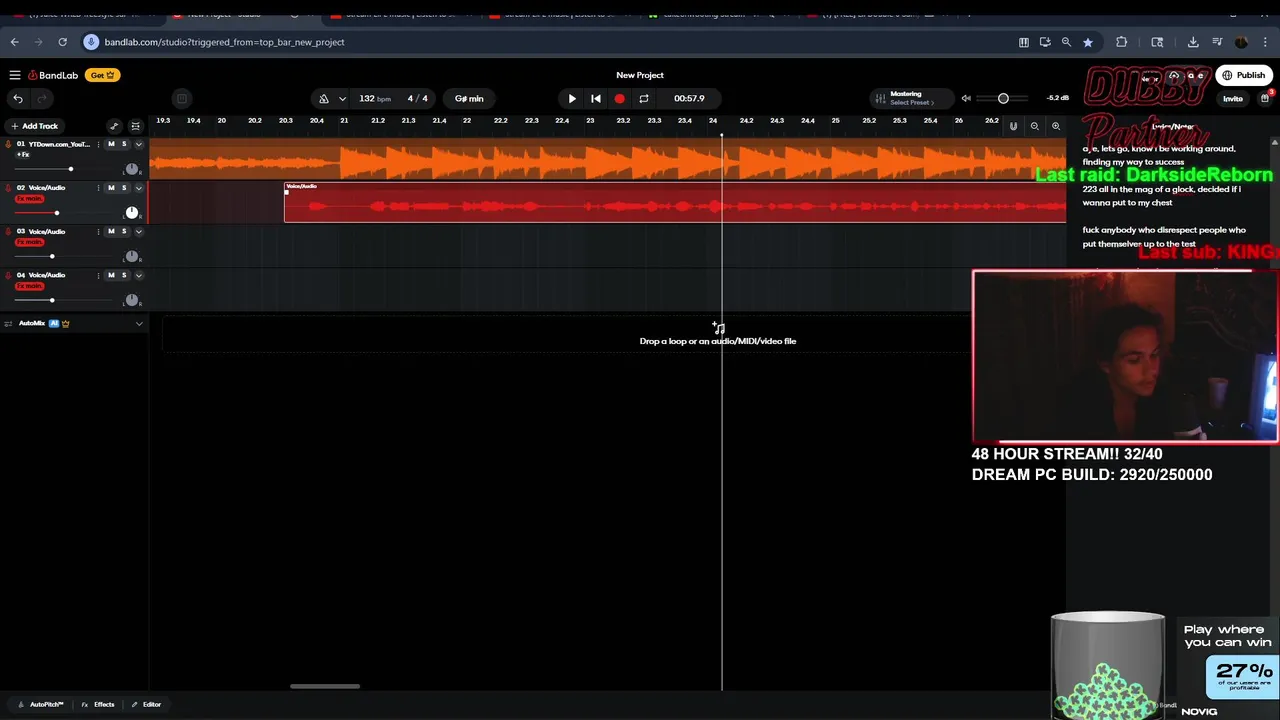Open track 01 three-dot menu
The image size is (1280, 720).
coord(98,144)
